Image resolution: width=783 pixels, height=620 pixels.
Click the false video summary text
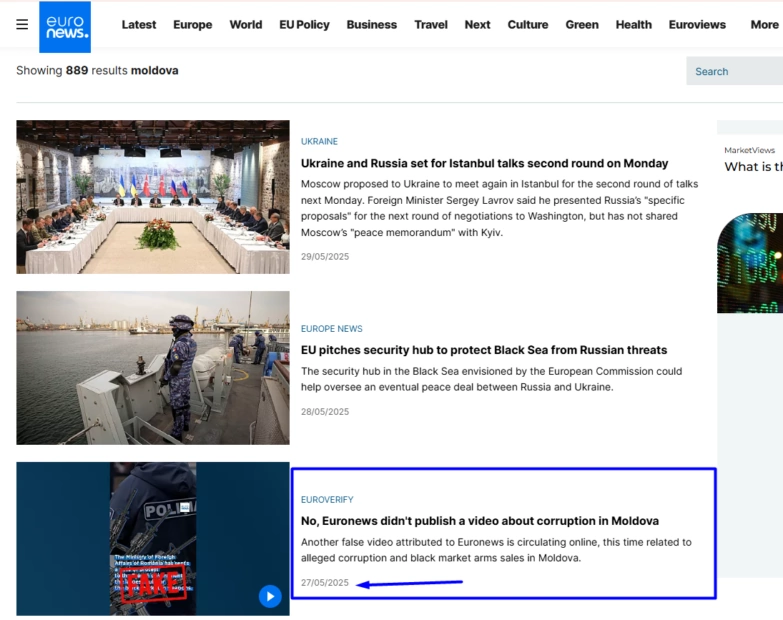coord(496,550)
